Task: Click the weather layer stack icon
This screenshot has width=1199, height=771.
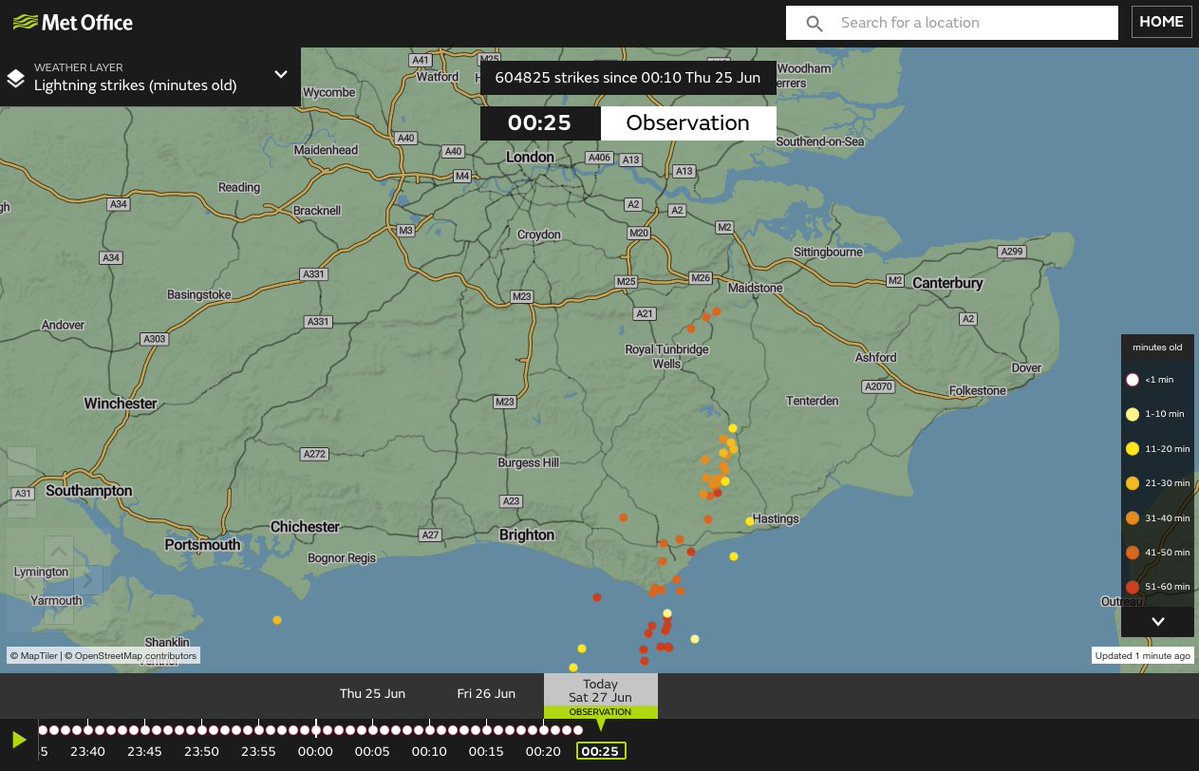Action: [x=16, y=78]
